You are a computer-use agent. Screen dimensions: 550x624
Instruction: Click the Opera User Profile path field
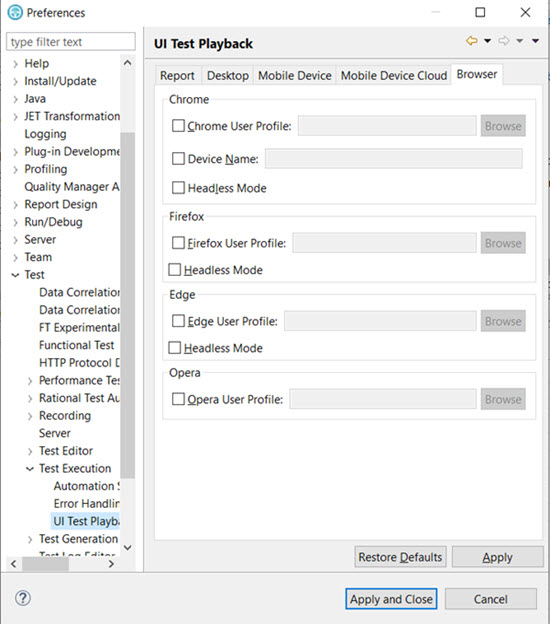(383, 399)
